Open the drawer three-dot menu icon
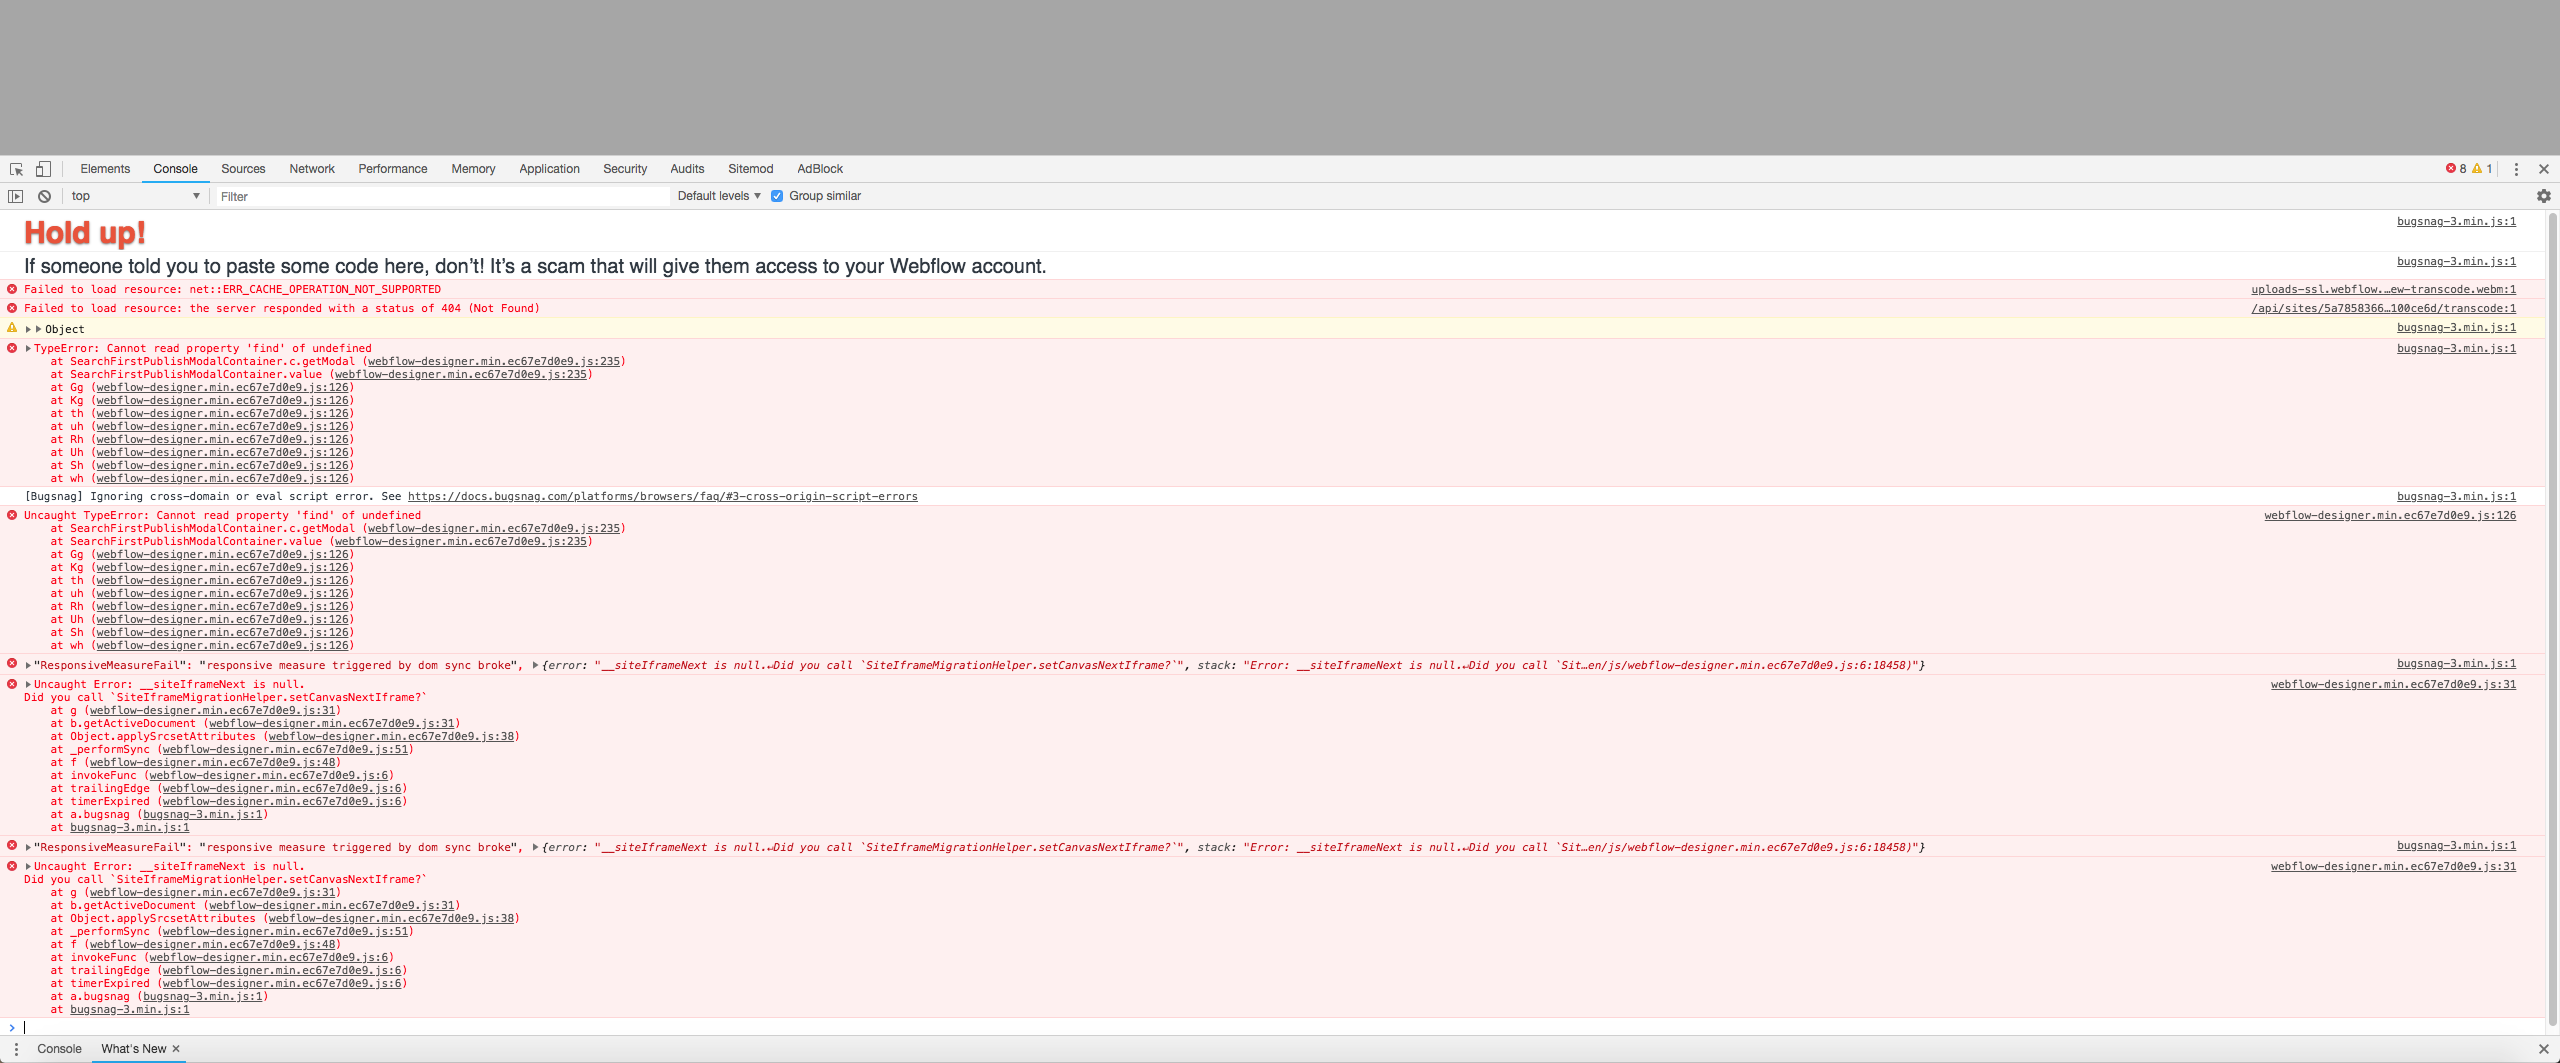 pyautogui.click(x=16, y=1049)
